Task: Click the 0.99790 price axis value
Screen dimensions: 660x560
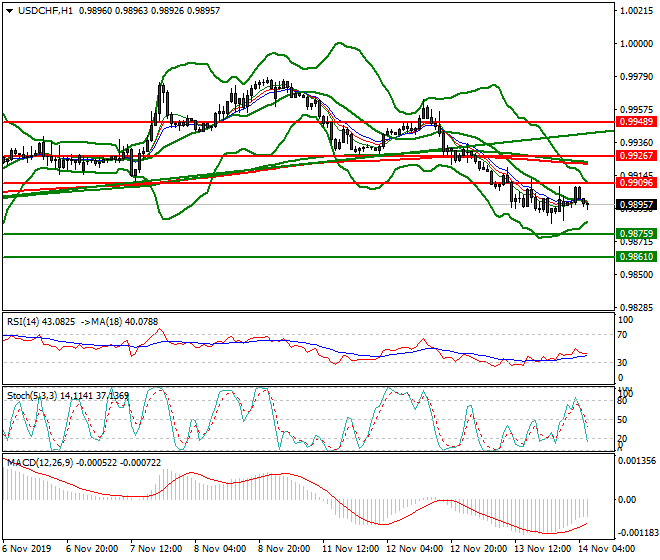Action: tap(636, 77)
